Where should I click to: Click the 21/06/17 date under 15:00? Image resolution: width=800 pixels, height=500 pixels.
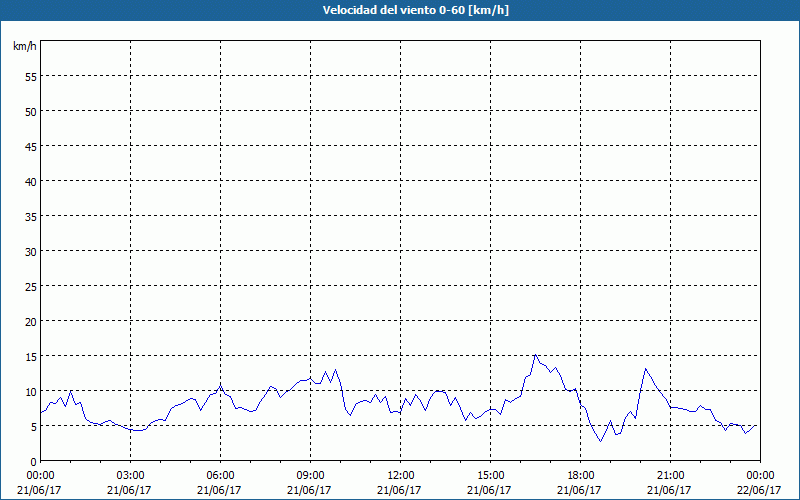coord(489,490)
